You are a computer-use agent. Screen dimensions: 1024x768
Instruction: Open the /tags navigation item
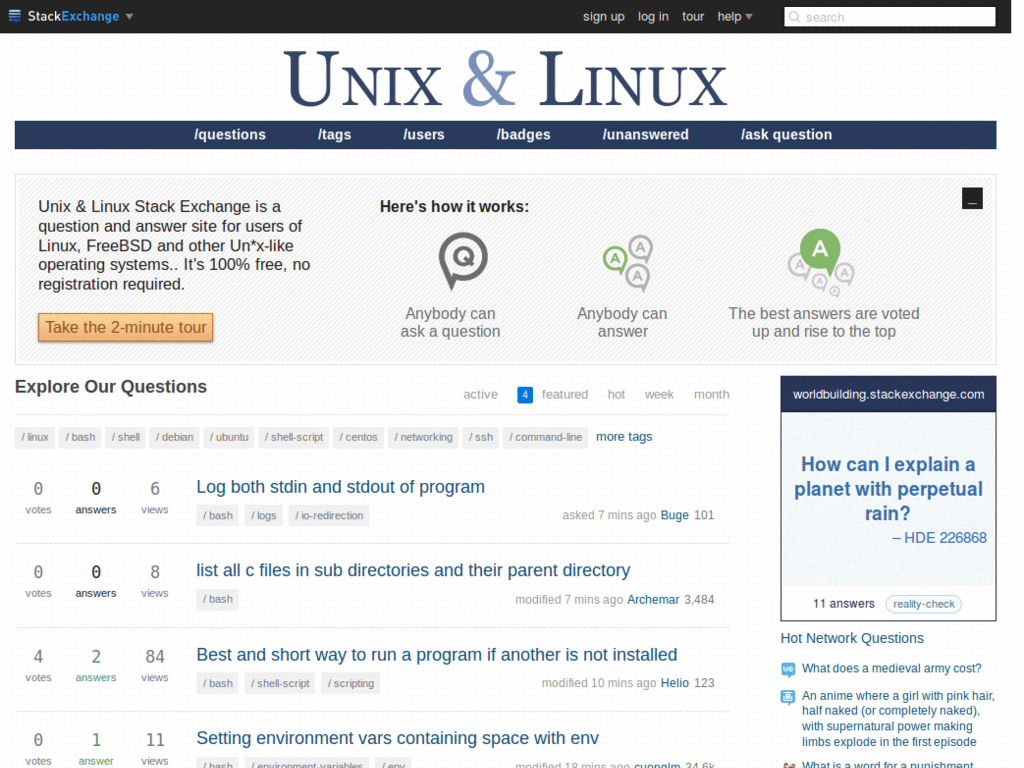pos(334,135)
